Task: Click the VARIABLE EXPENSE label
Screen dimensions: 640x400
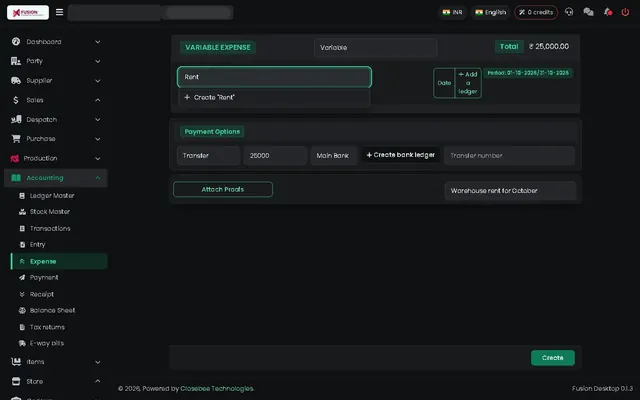Action: click(218, 47)
